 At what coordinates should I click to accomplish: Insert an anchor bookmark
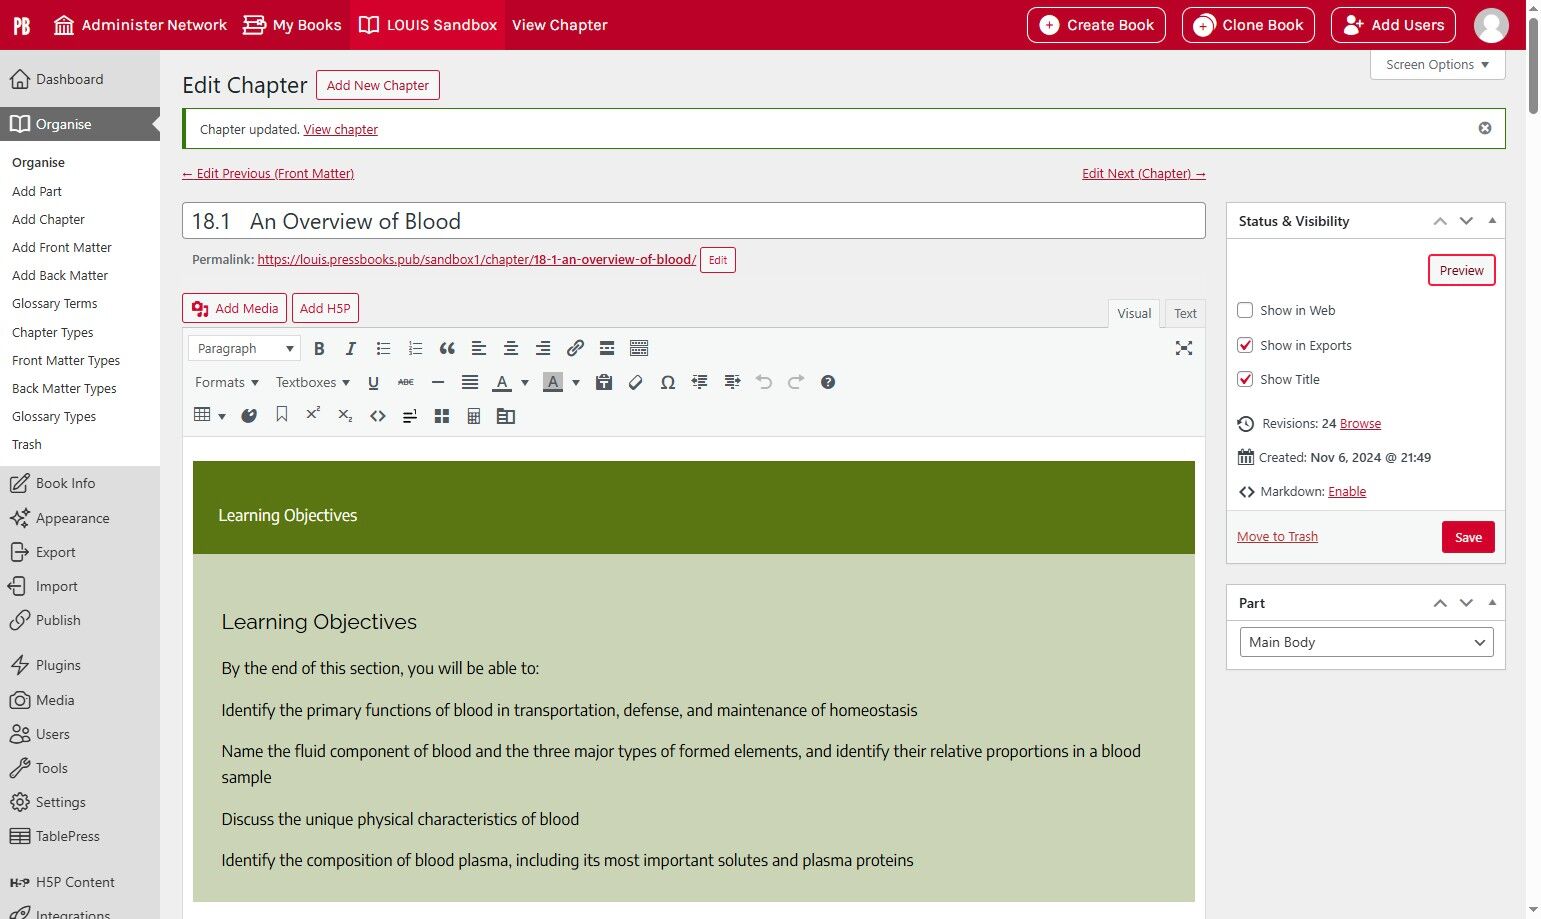[x=282, y=415]
